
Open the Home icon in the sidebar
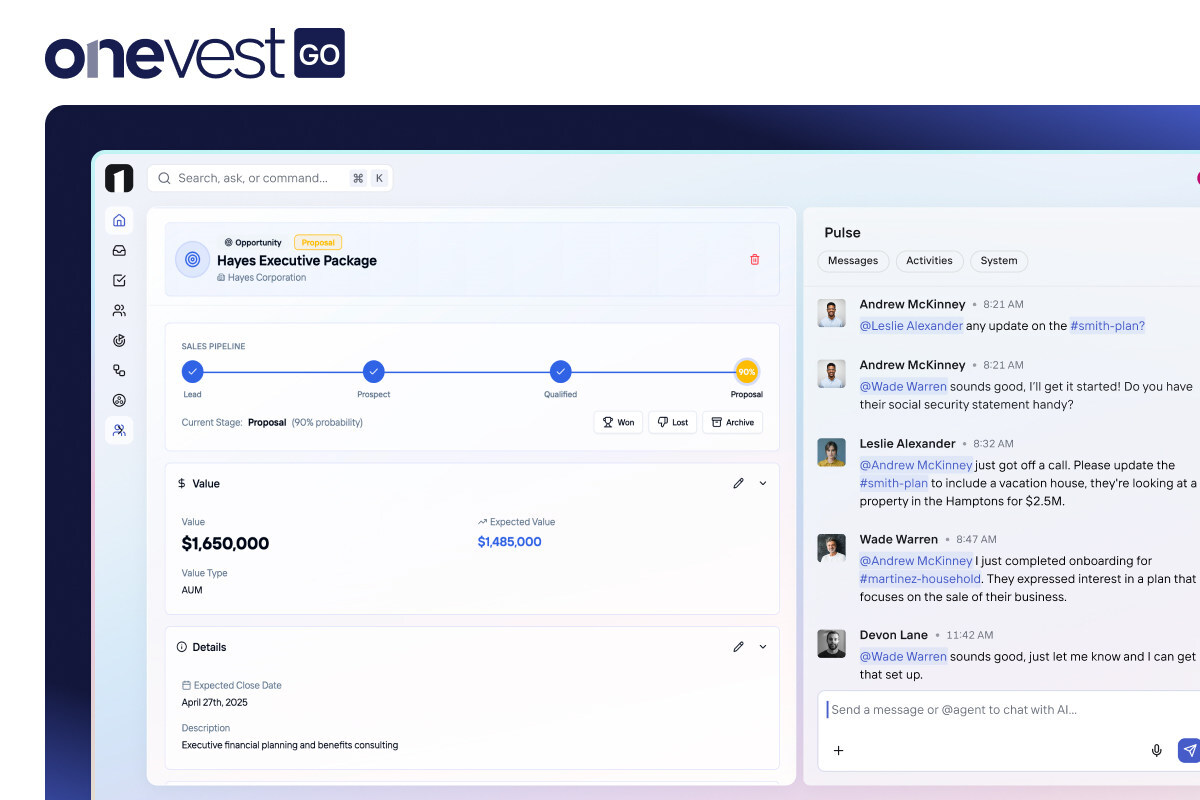(x=119, y=221)
